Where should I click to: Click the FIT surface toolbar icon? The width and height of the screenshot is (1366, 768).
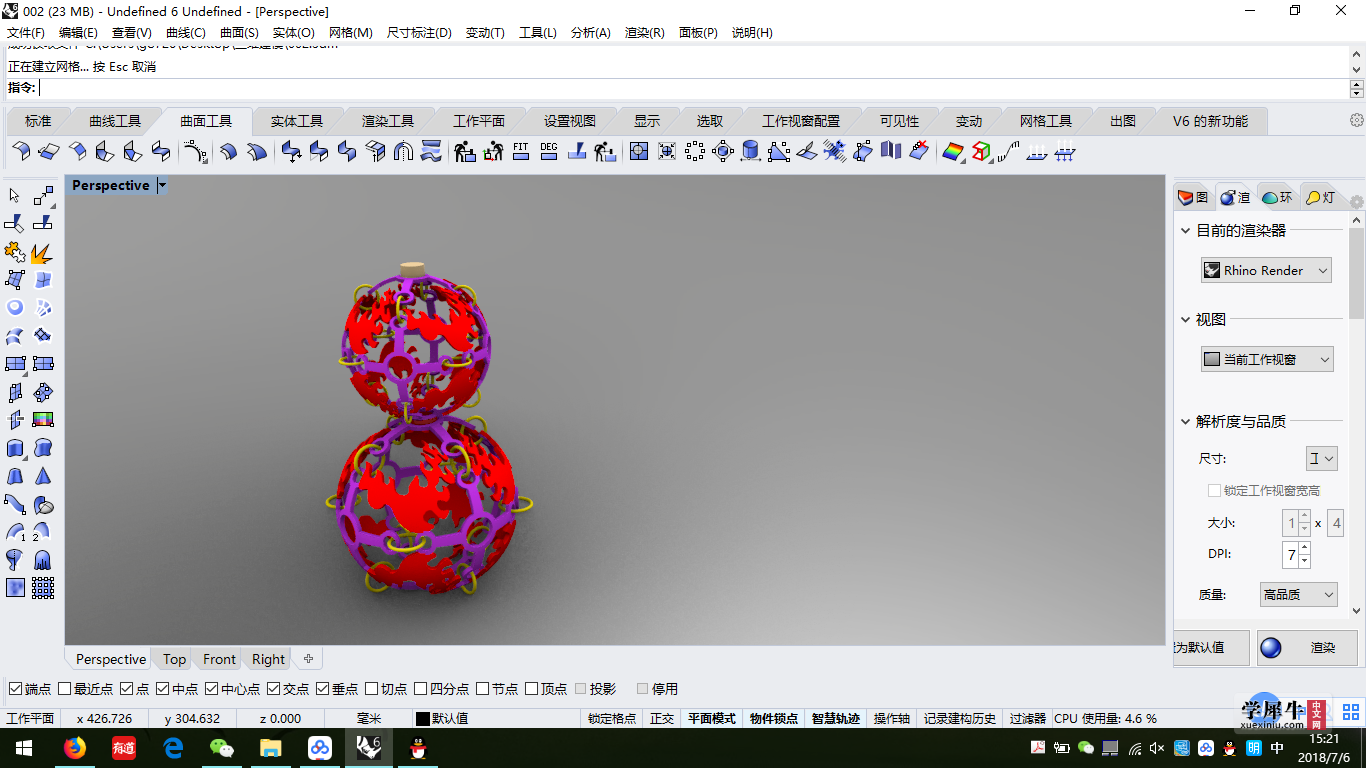pos(521,151)
